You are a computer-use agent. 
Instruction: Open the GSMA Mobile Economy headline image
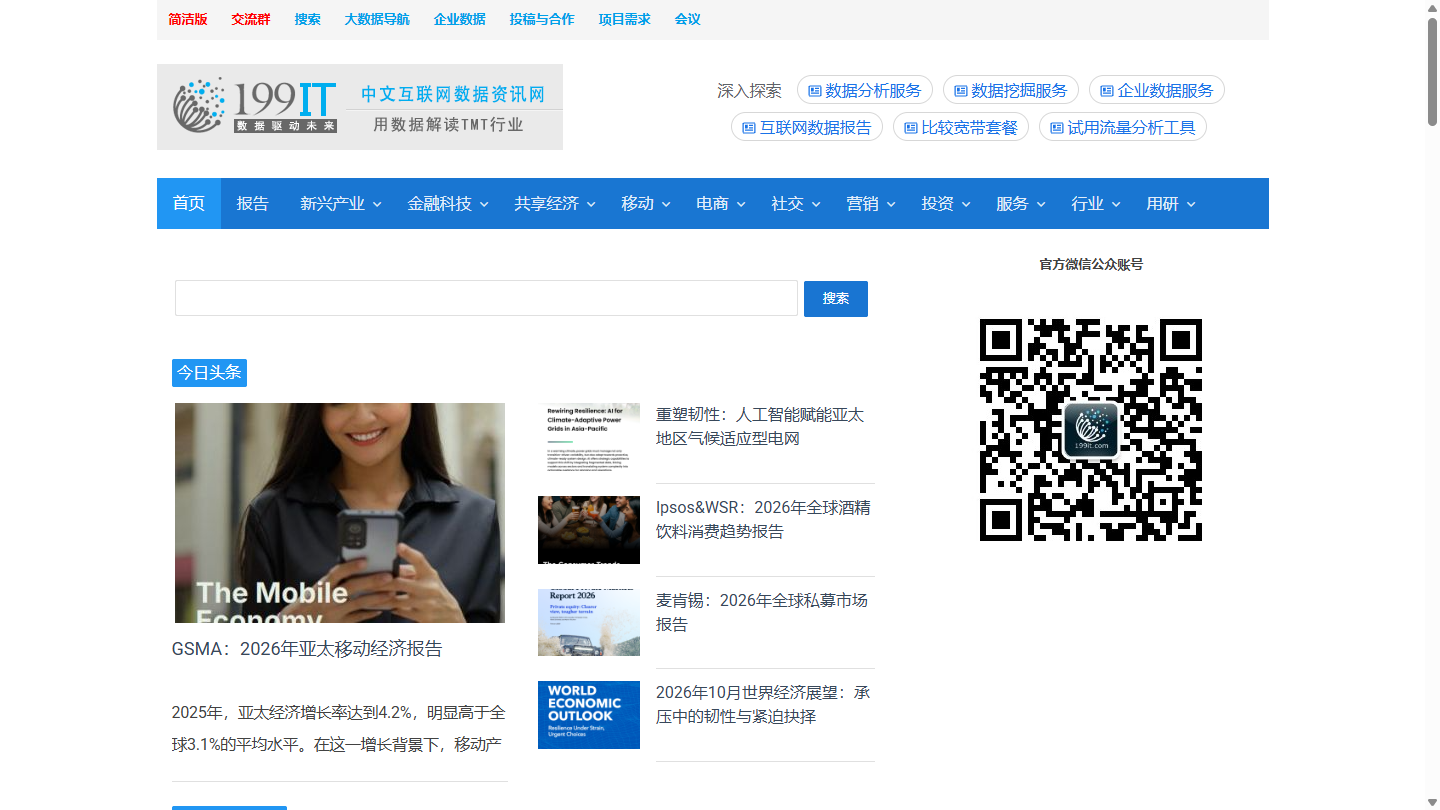pyautogui.click(x=340, y=513)
